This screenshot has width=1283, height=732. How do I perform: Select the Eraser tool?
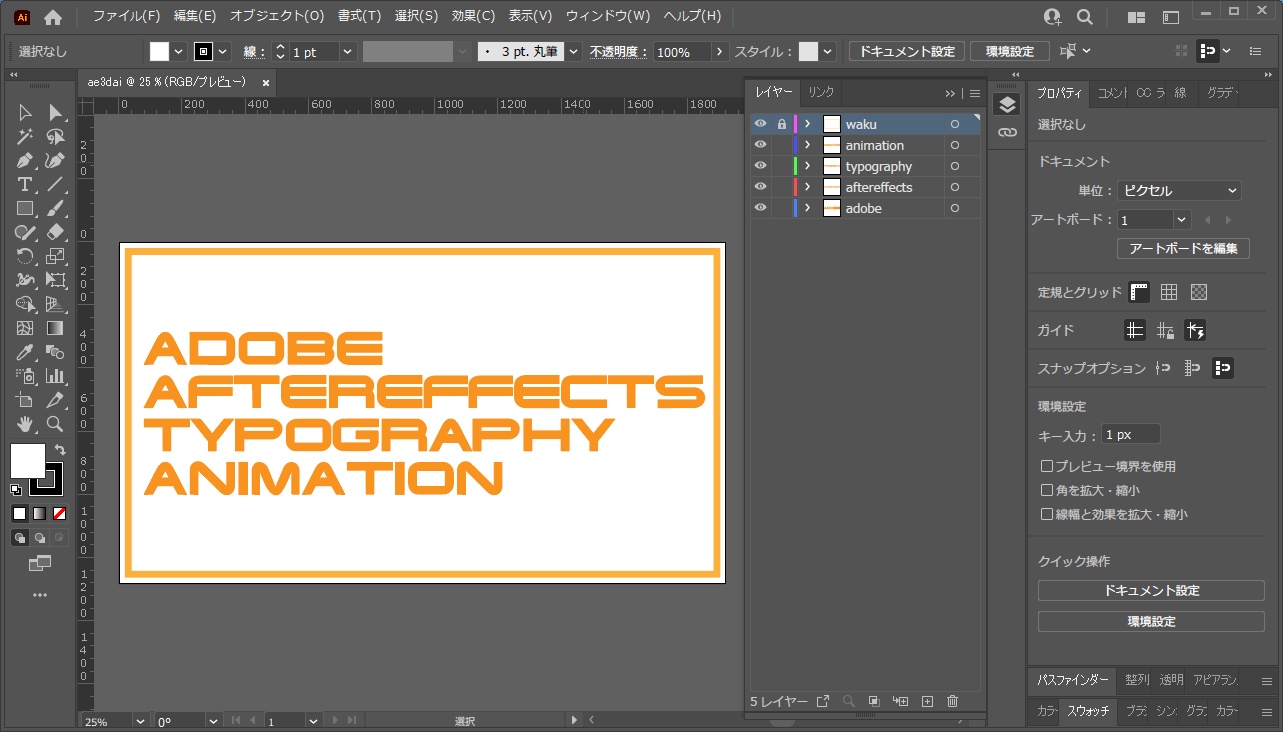tap(56, 233)
